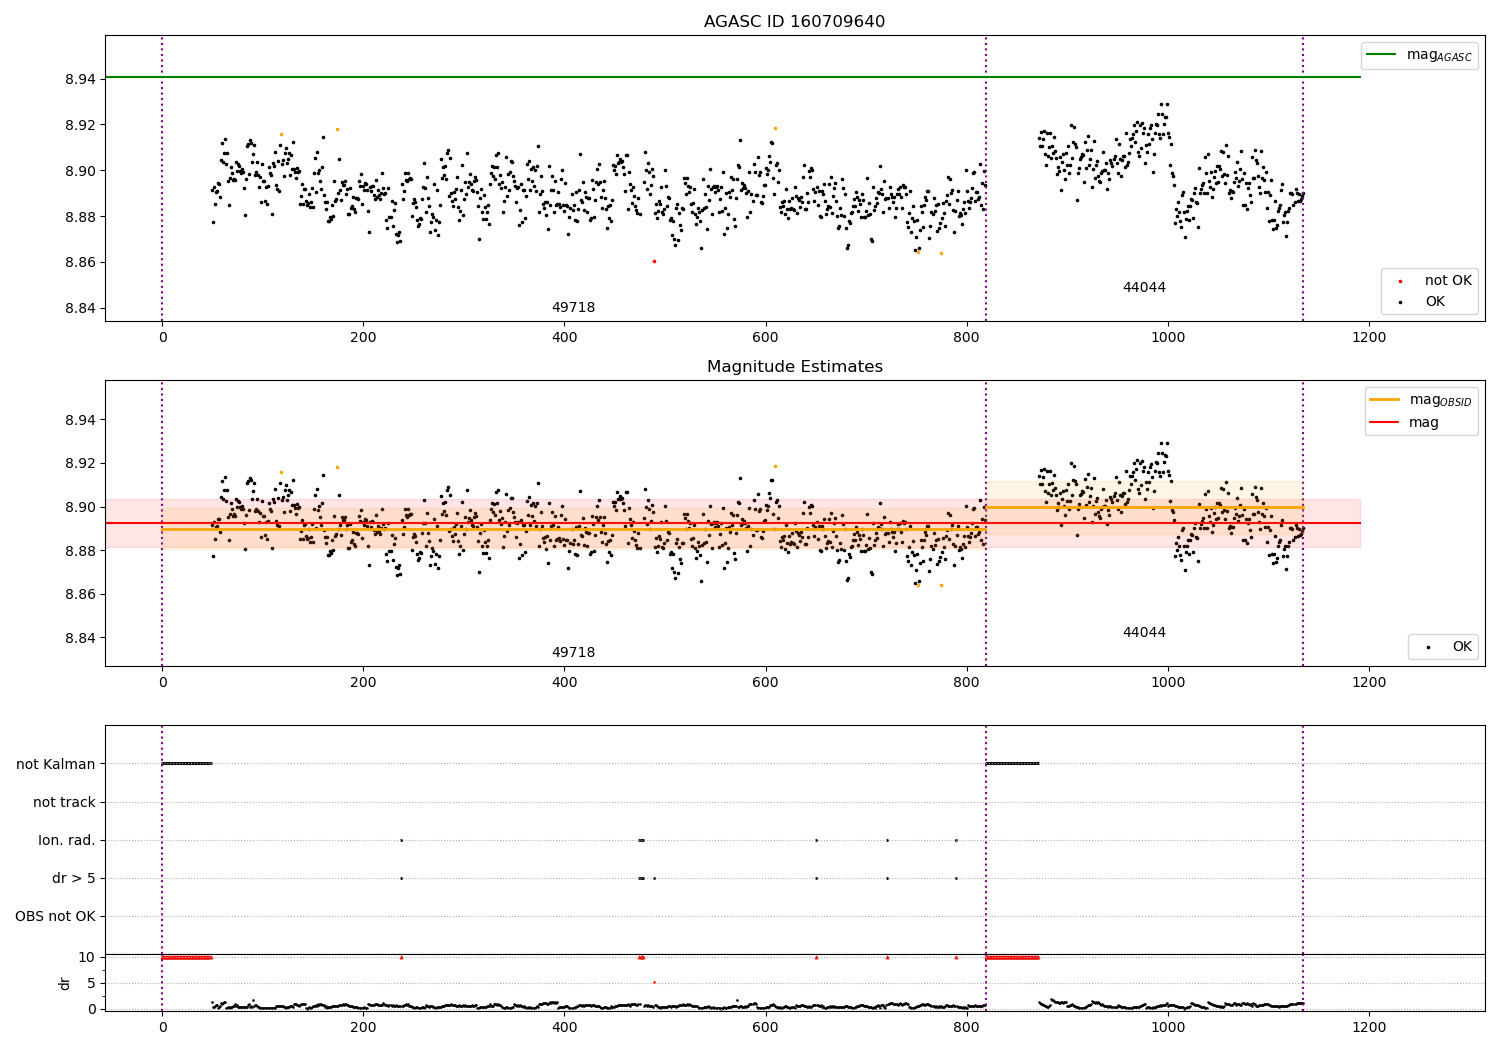Click the 8.88 y-tick label in the Magnitude Estimates plot
Screen dimensions: 1500x1050
pos(80,551)
